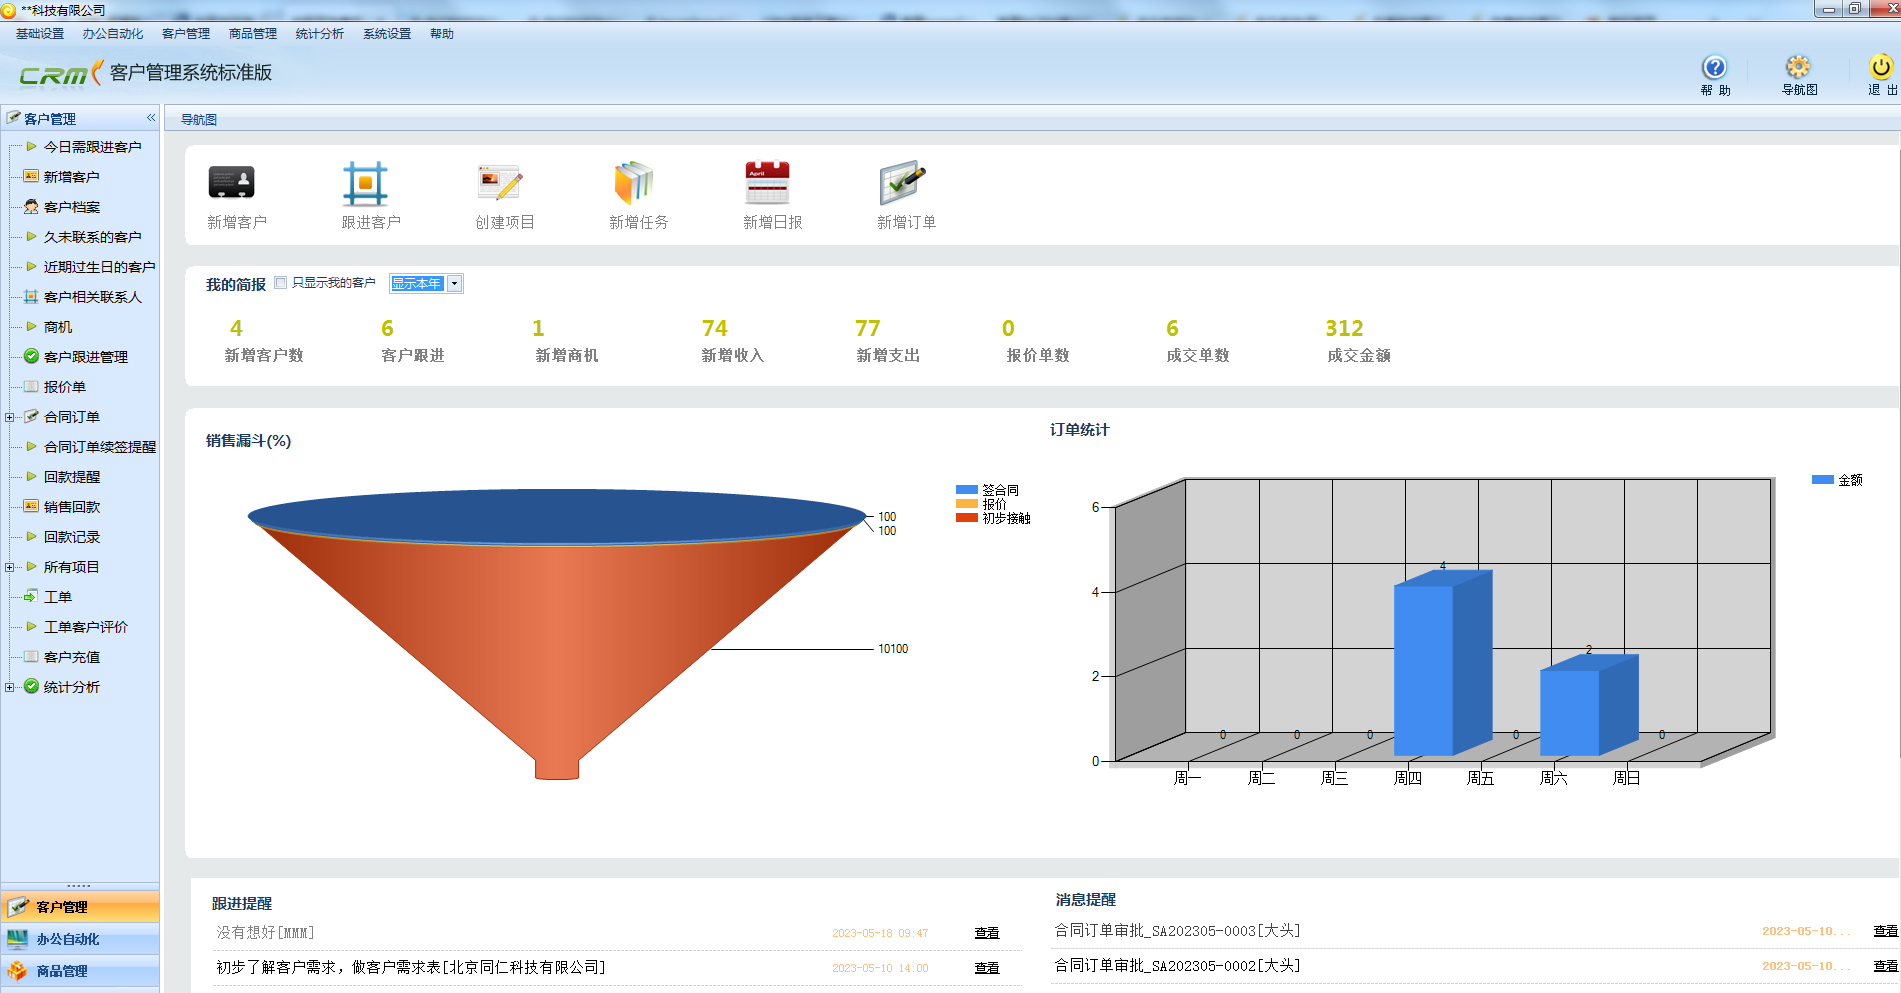This screenshot has width=1901, height=993.
Task: Select 回款记录 in sidebar tree
Action: click(x=72, y=537)
